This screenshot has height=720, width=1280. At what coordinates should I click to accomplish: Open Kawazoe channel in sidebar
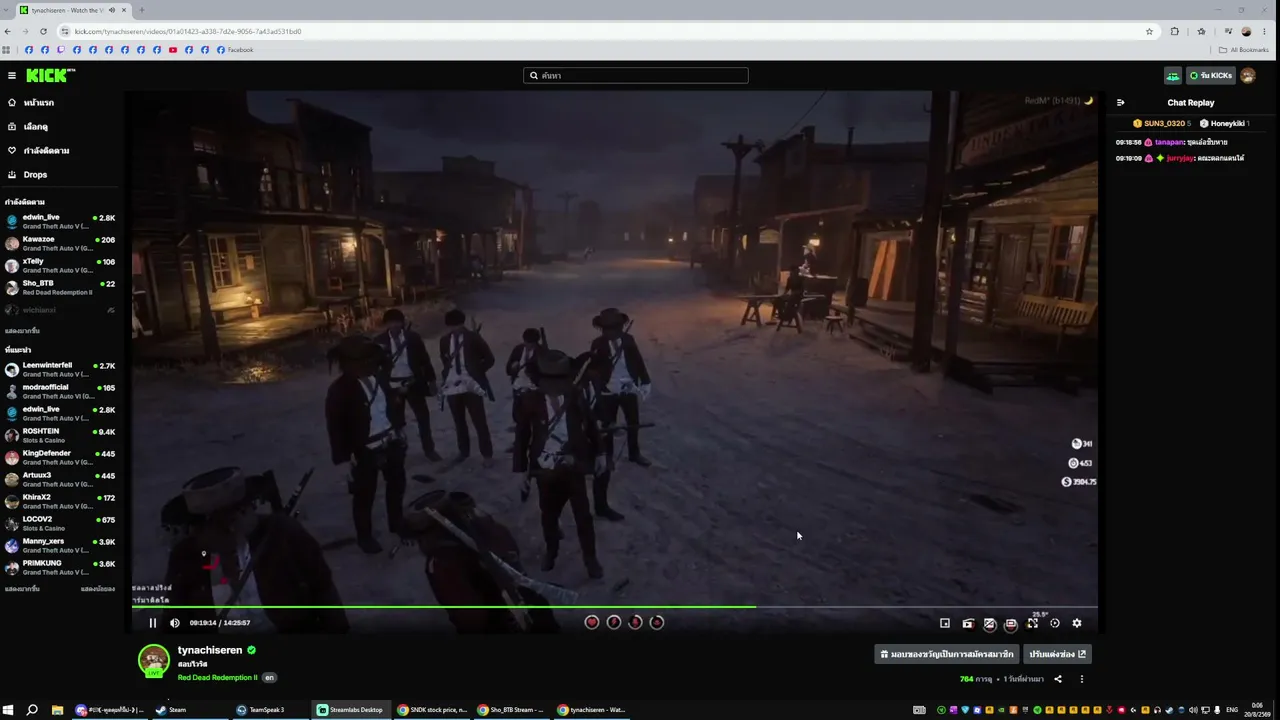[60, 243]
